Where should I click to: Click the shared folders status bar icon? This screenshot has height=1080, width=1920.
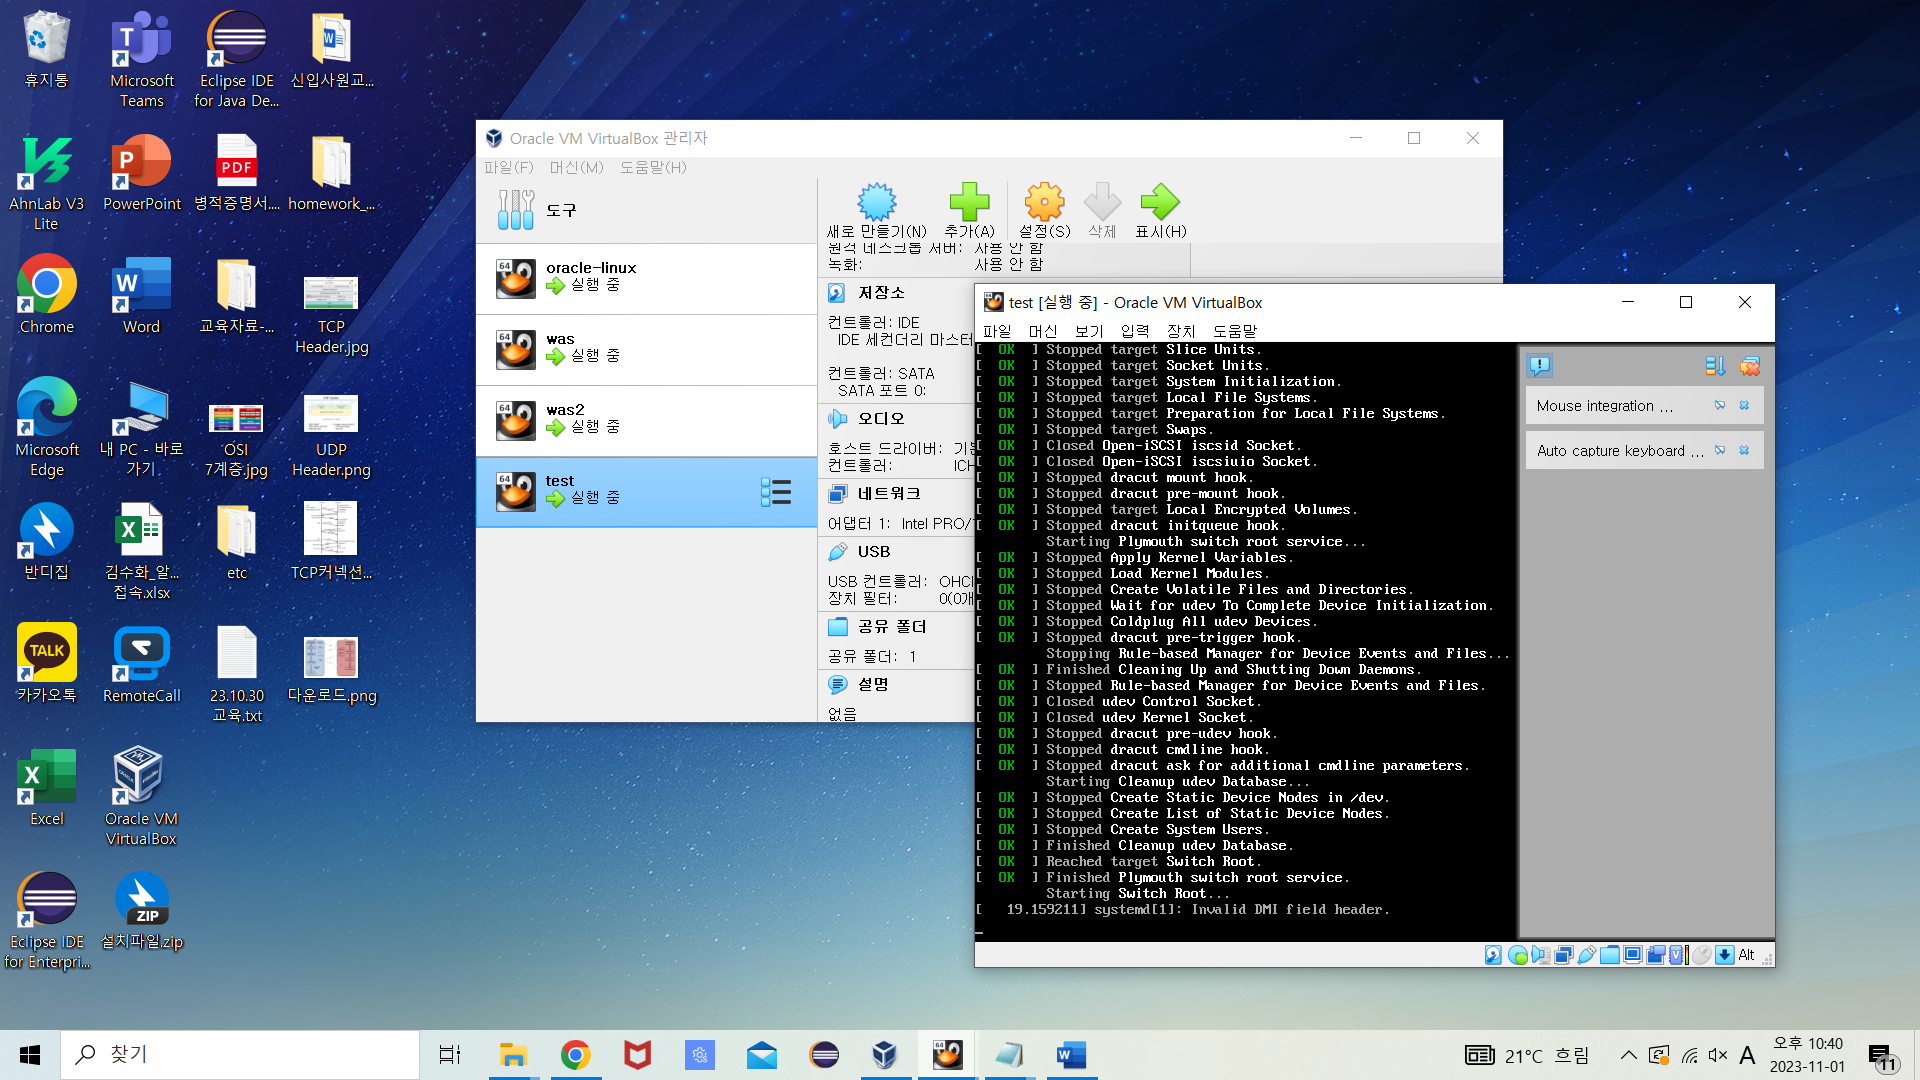(1609, 955)
